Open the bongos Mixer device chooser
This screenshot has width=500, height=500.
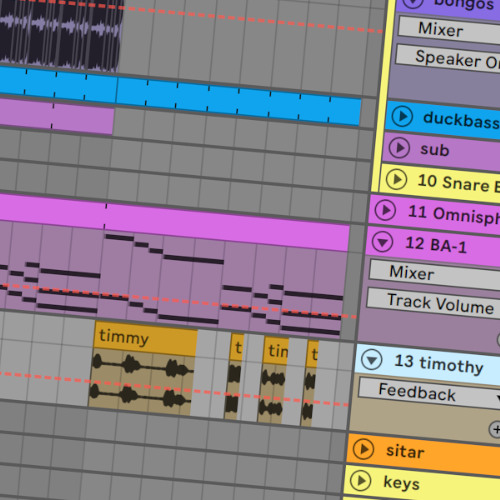coord(449,30)
